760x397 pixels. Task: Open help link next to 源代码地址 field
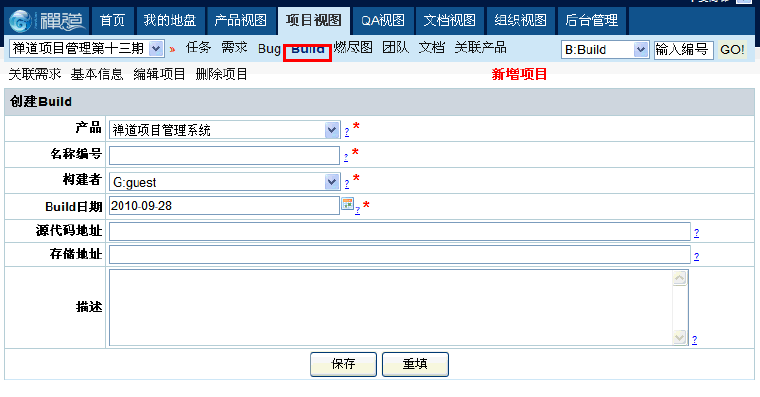click(x=697, y=233)
